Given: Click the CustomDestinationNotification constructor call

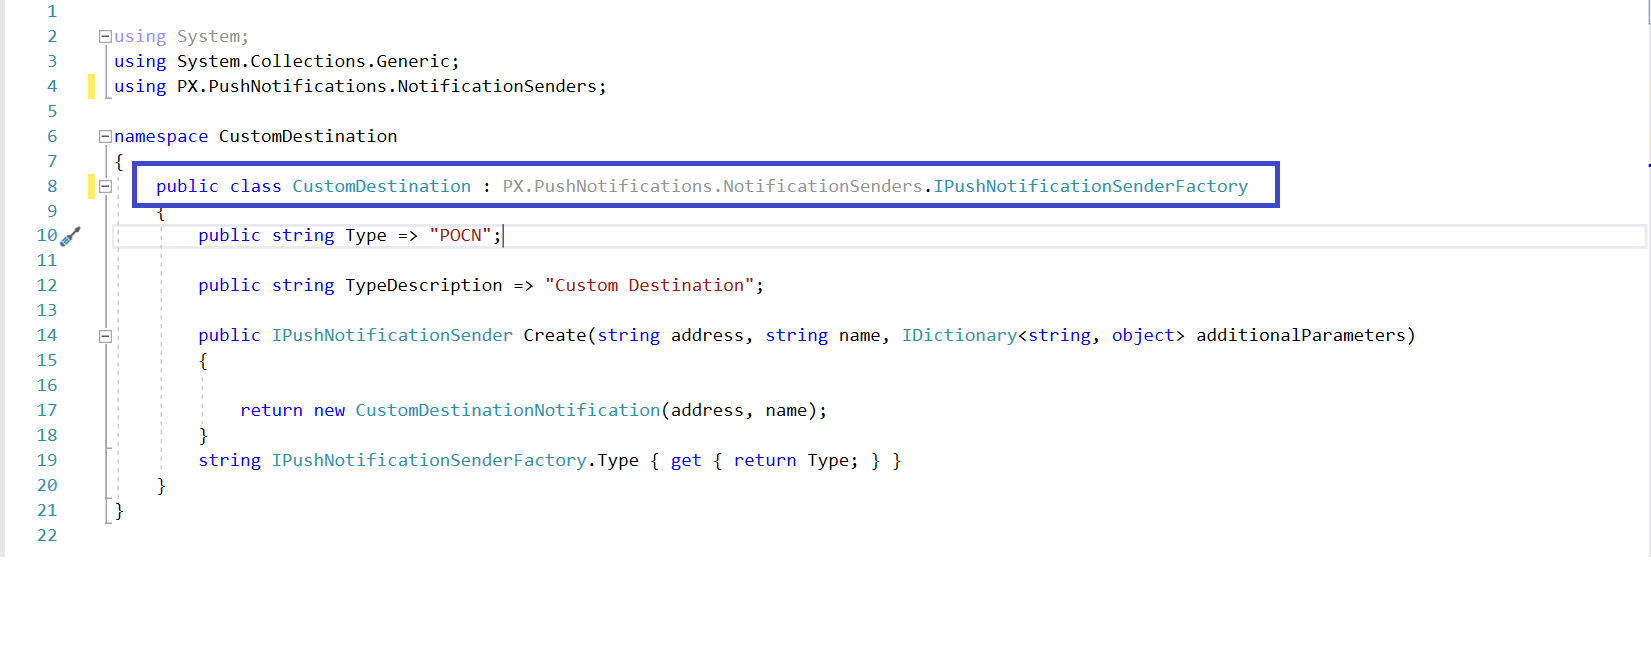Looking at the screenshot, I should coord(508,410).
